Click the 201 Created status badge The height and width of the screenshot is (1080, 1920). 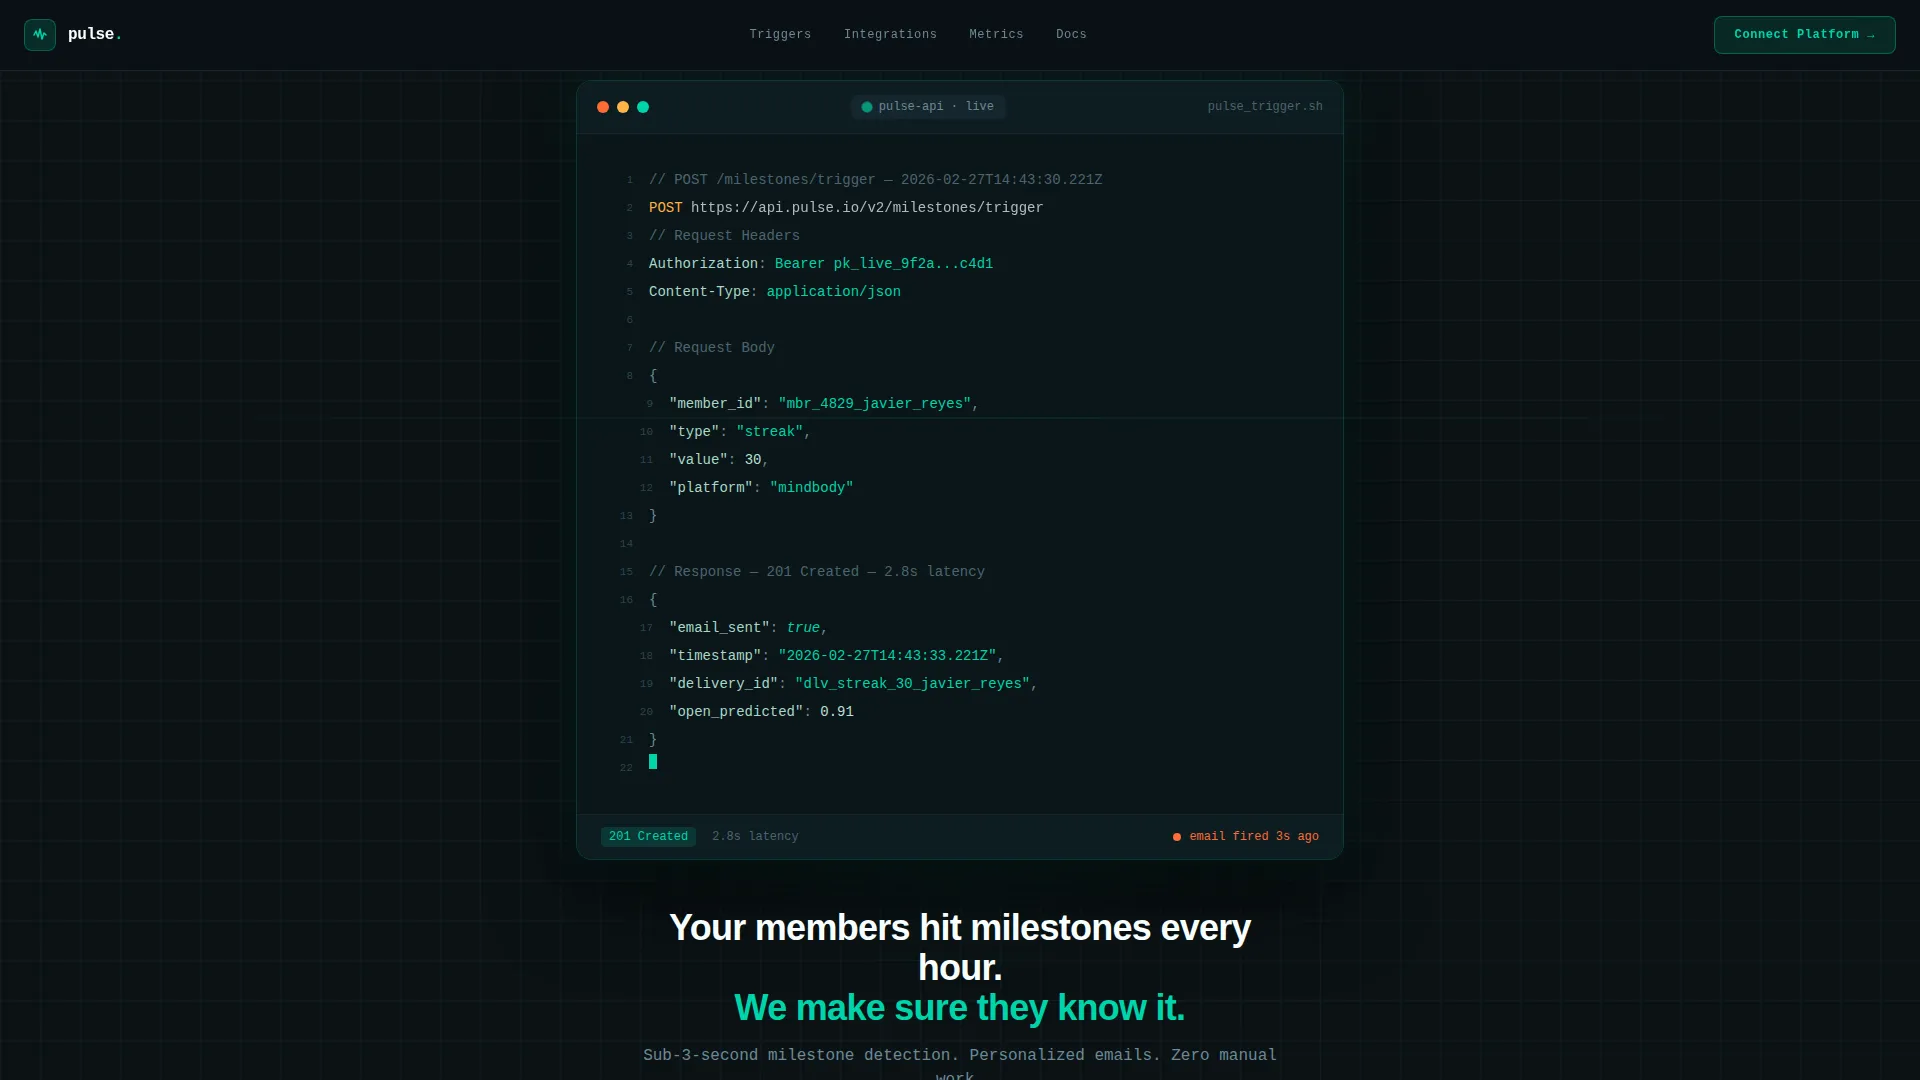point(648,836)
